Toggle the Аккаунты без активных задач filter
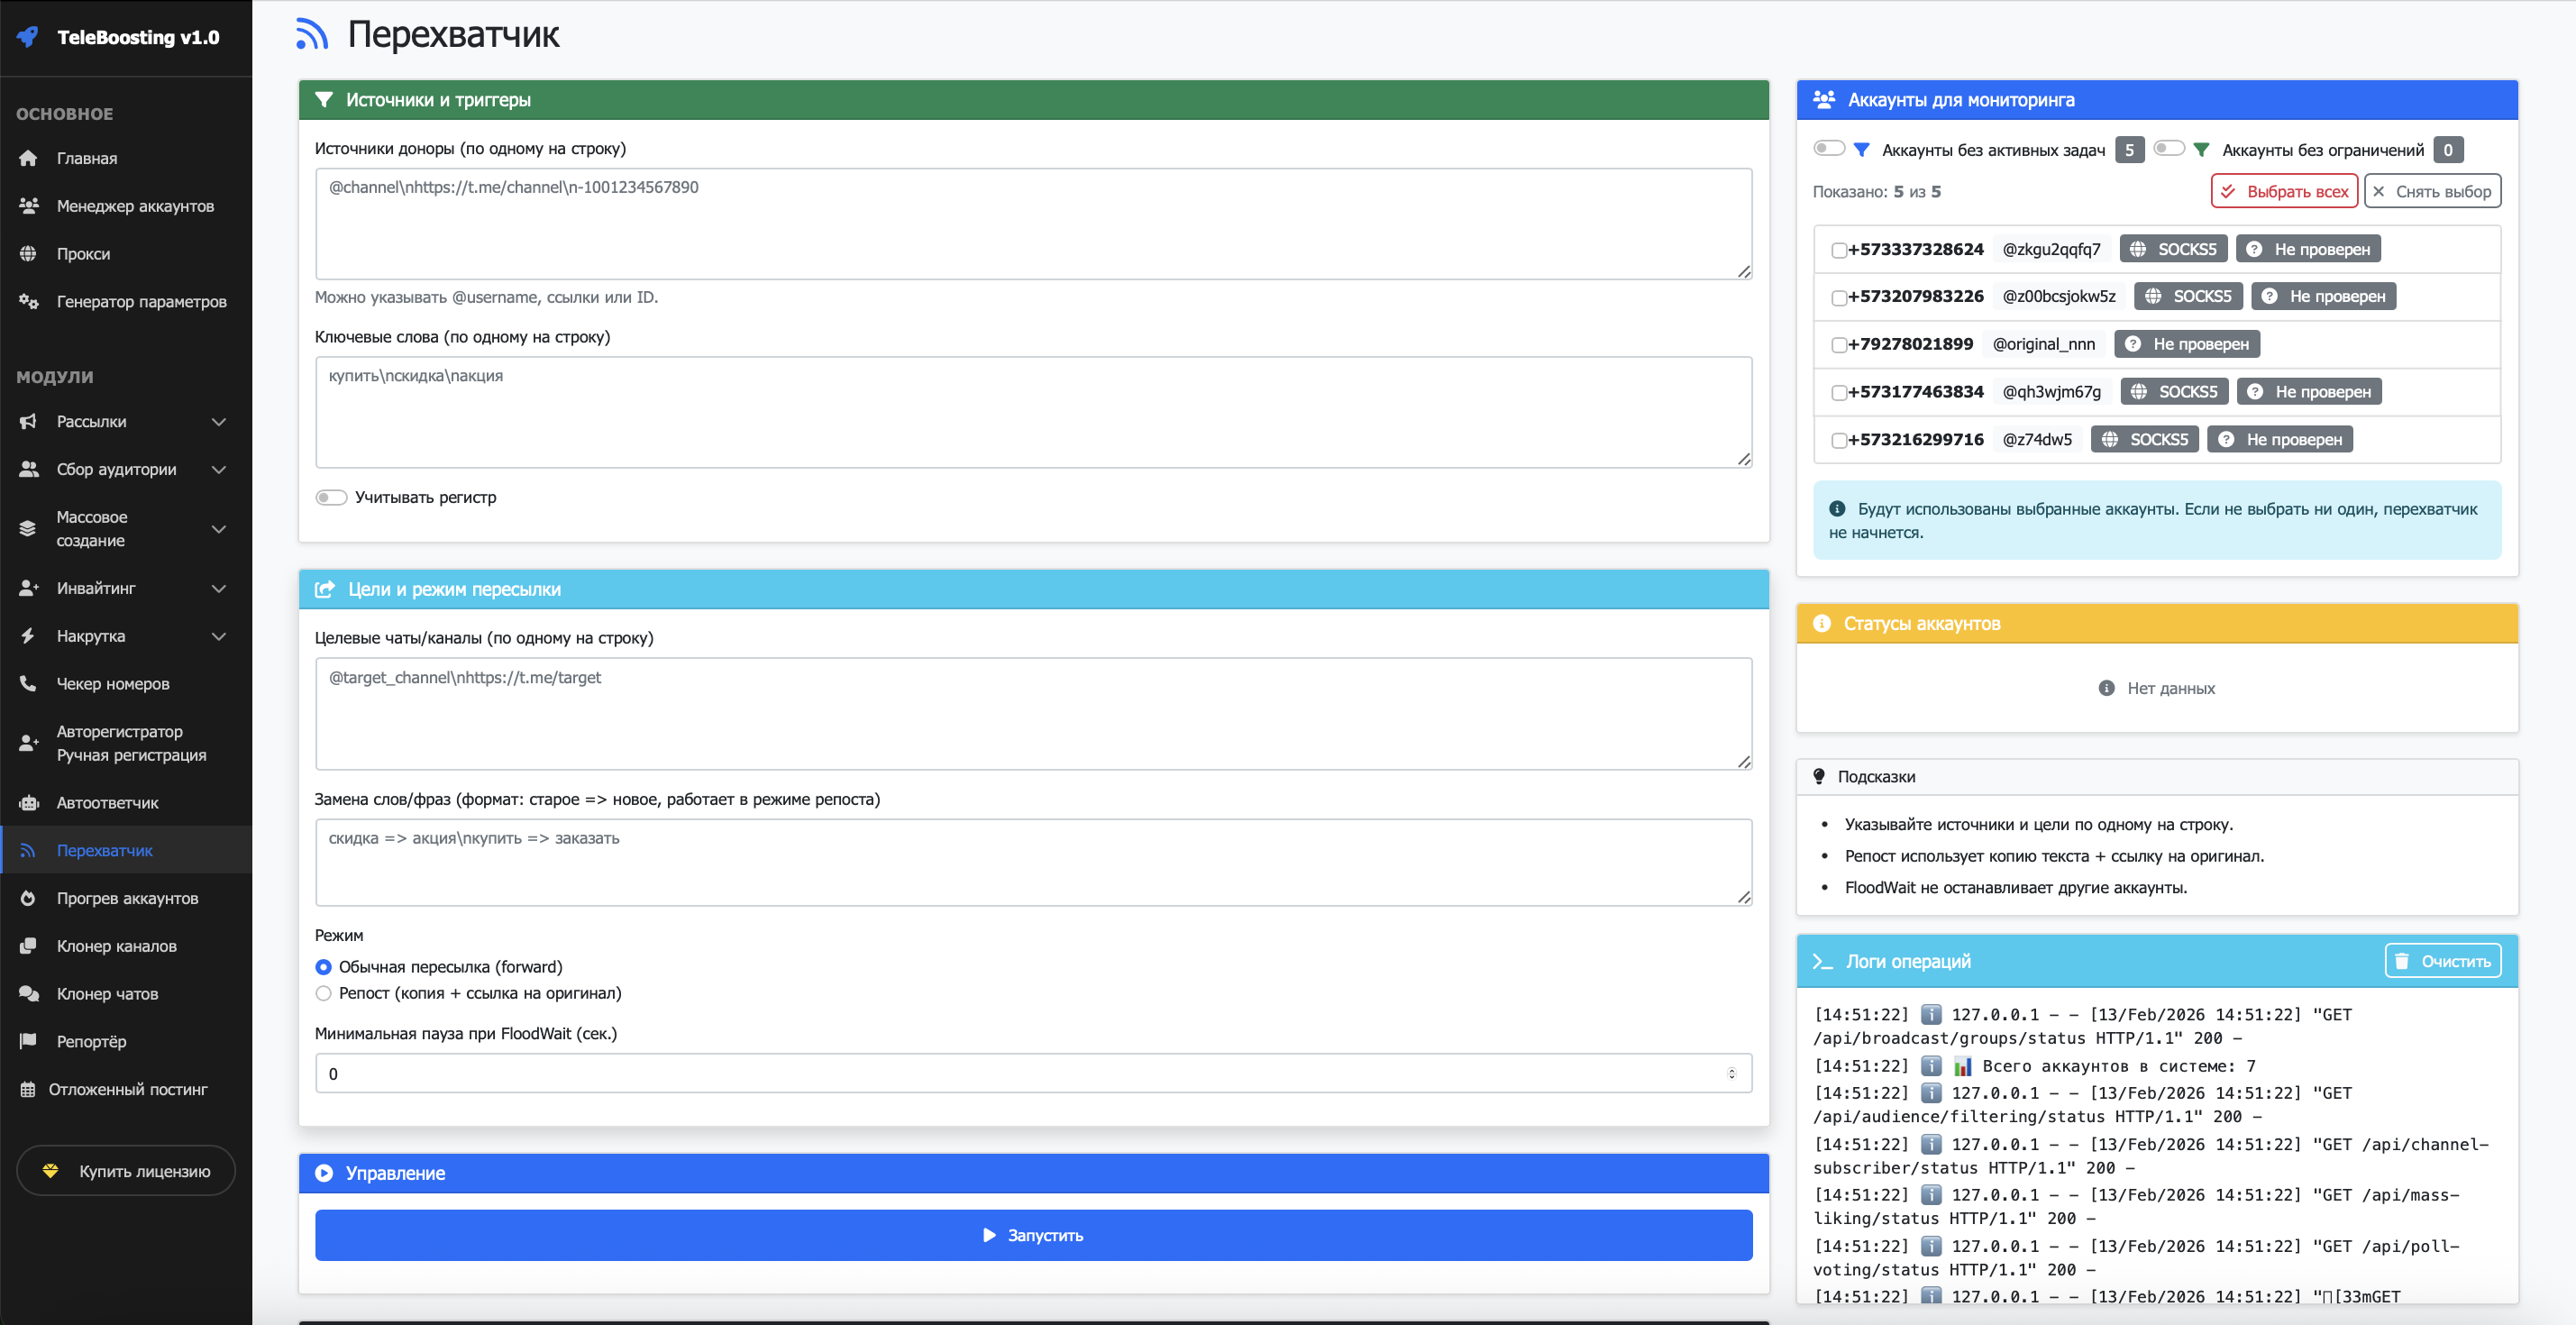This screenshot has width=2576, height=1325. (x=1828, y=149)
